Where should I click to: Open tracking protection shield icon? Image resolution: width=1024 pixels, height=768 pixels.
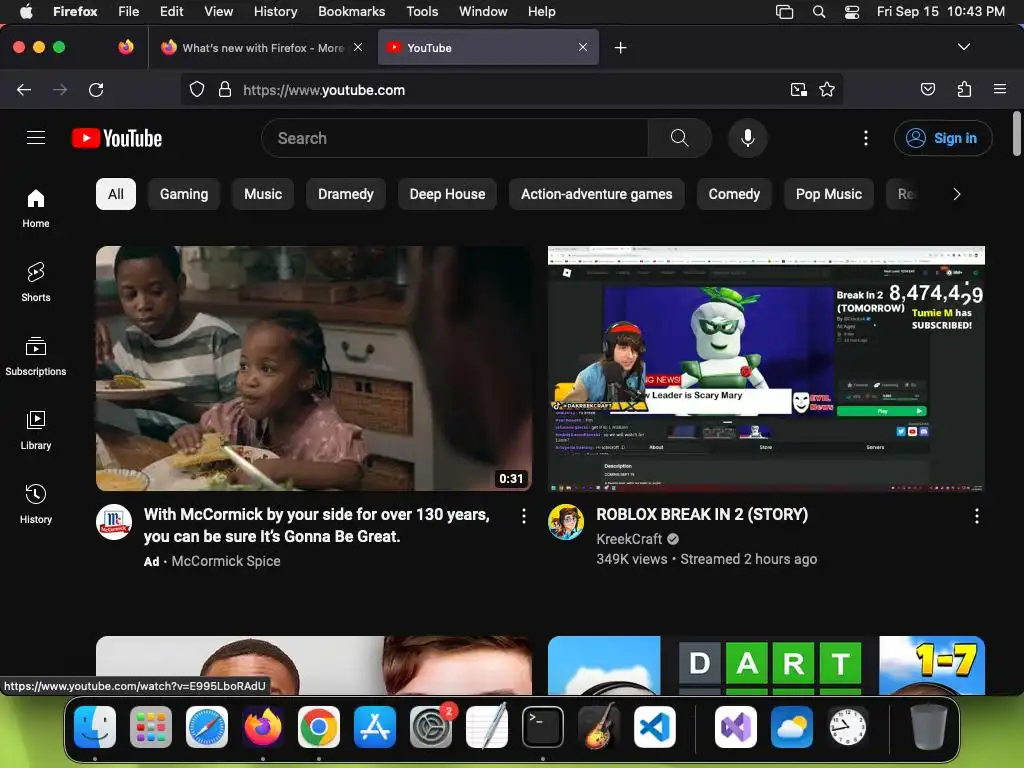197,89
